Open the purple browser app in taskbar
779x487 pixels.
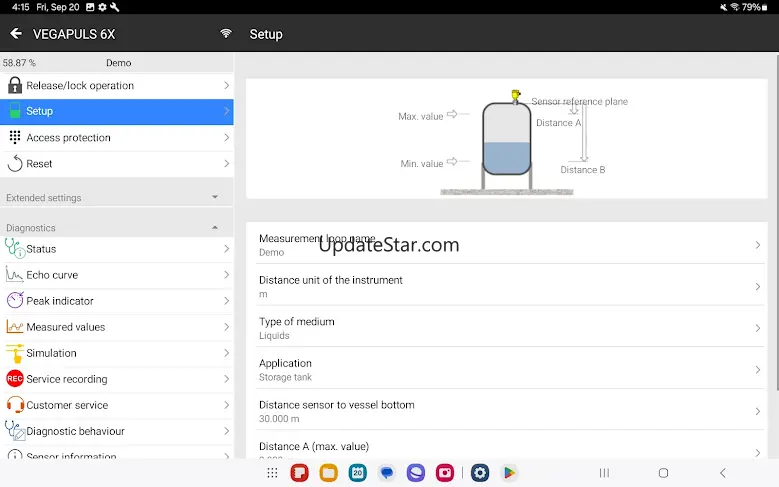click(x=416, y=473)
